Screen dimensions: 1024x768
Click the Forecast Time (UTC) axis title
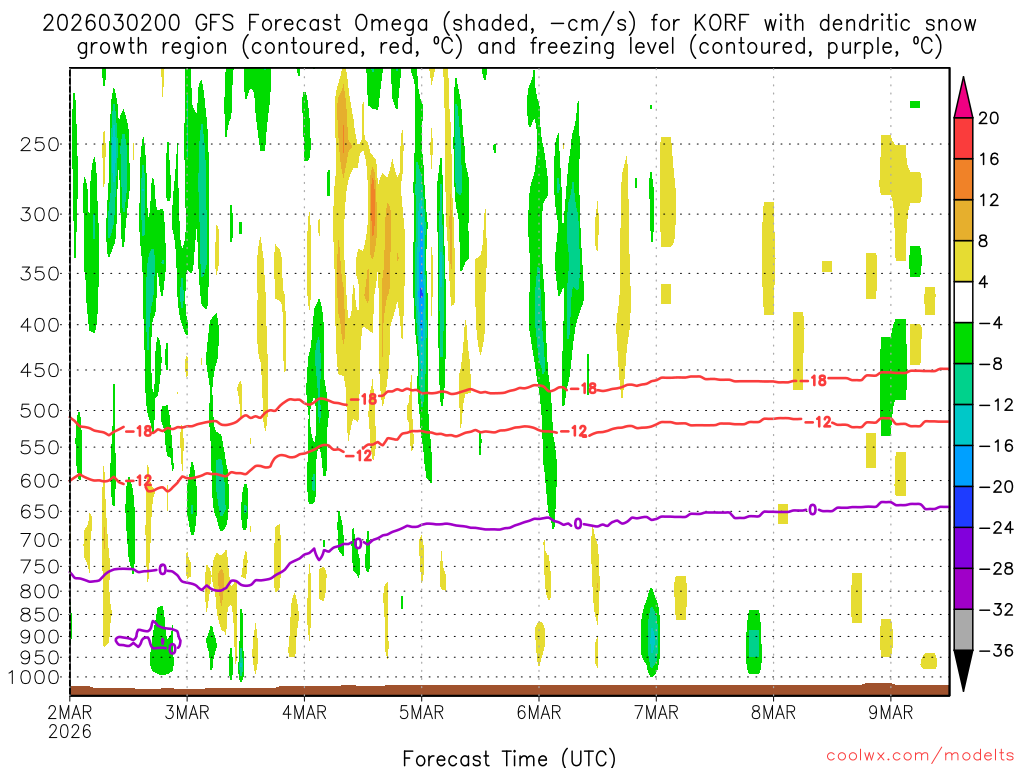pyautogui.click(x=509, y=757)
